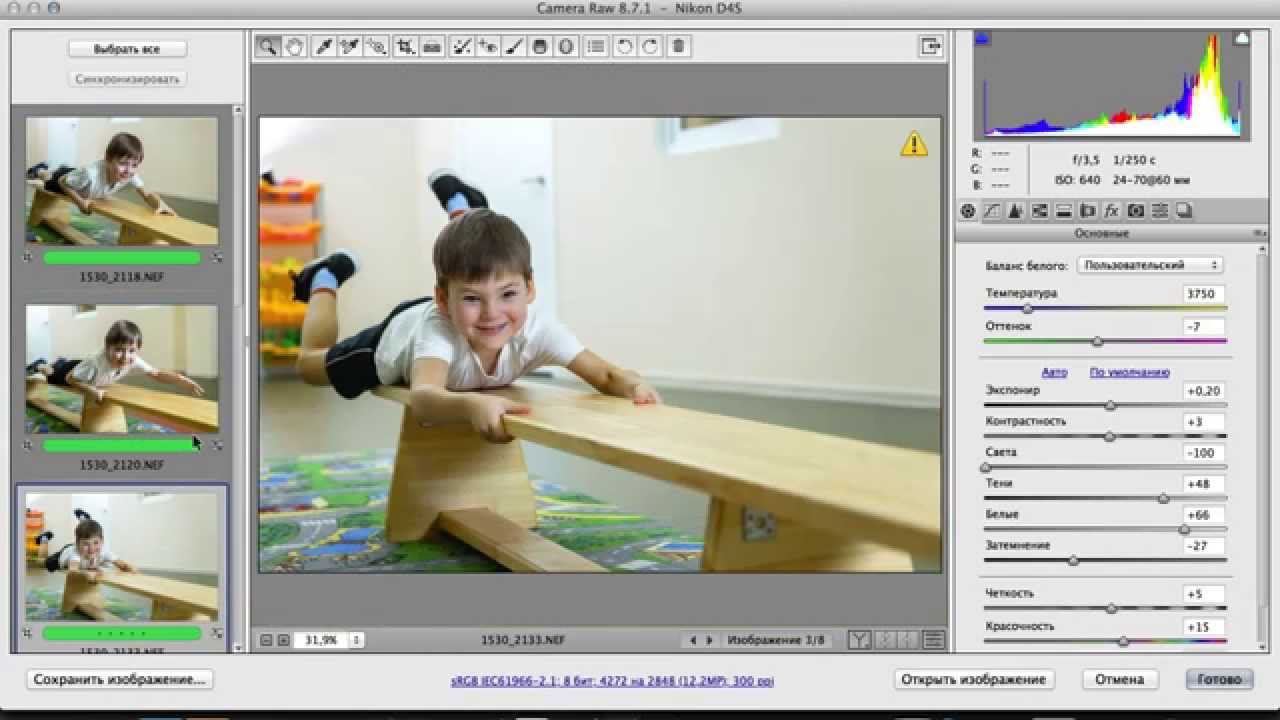Select the Radial Filter tool
The width and height of the screenshot is (1280, 720).
[x=566, y=46]
